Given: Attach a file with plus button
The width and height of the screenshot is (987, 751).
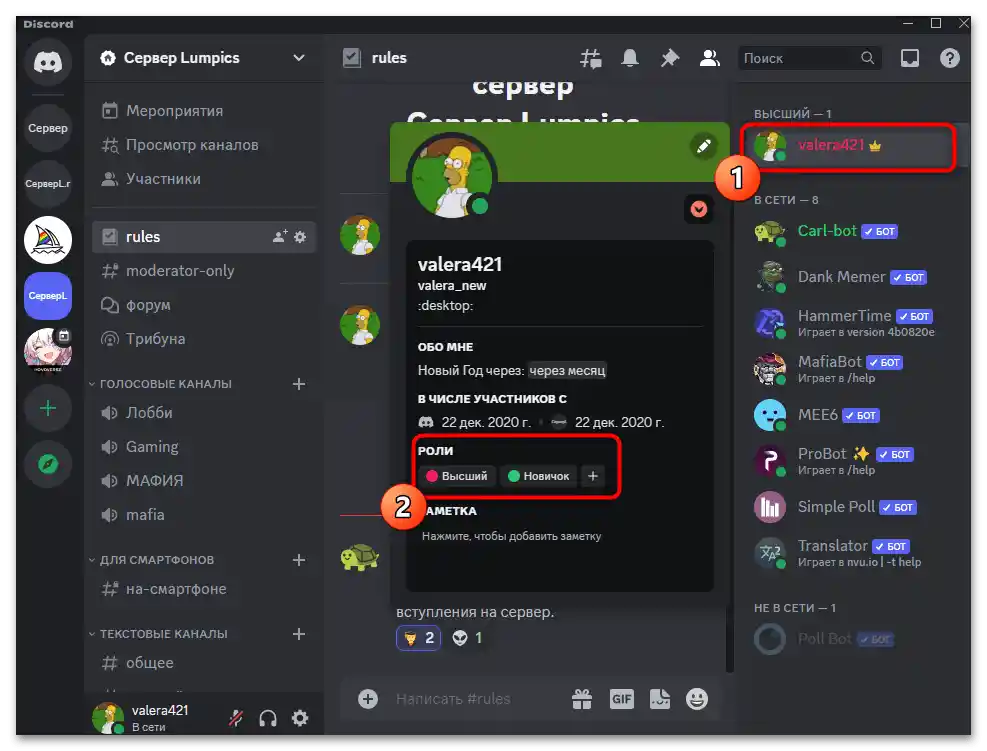Looking at the screenshot, I should point(368,699).
